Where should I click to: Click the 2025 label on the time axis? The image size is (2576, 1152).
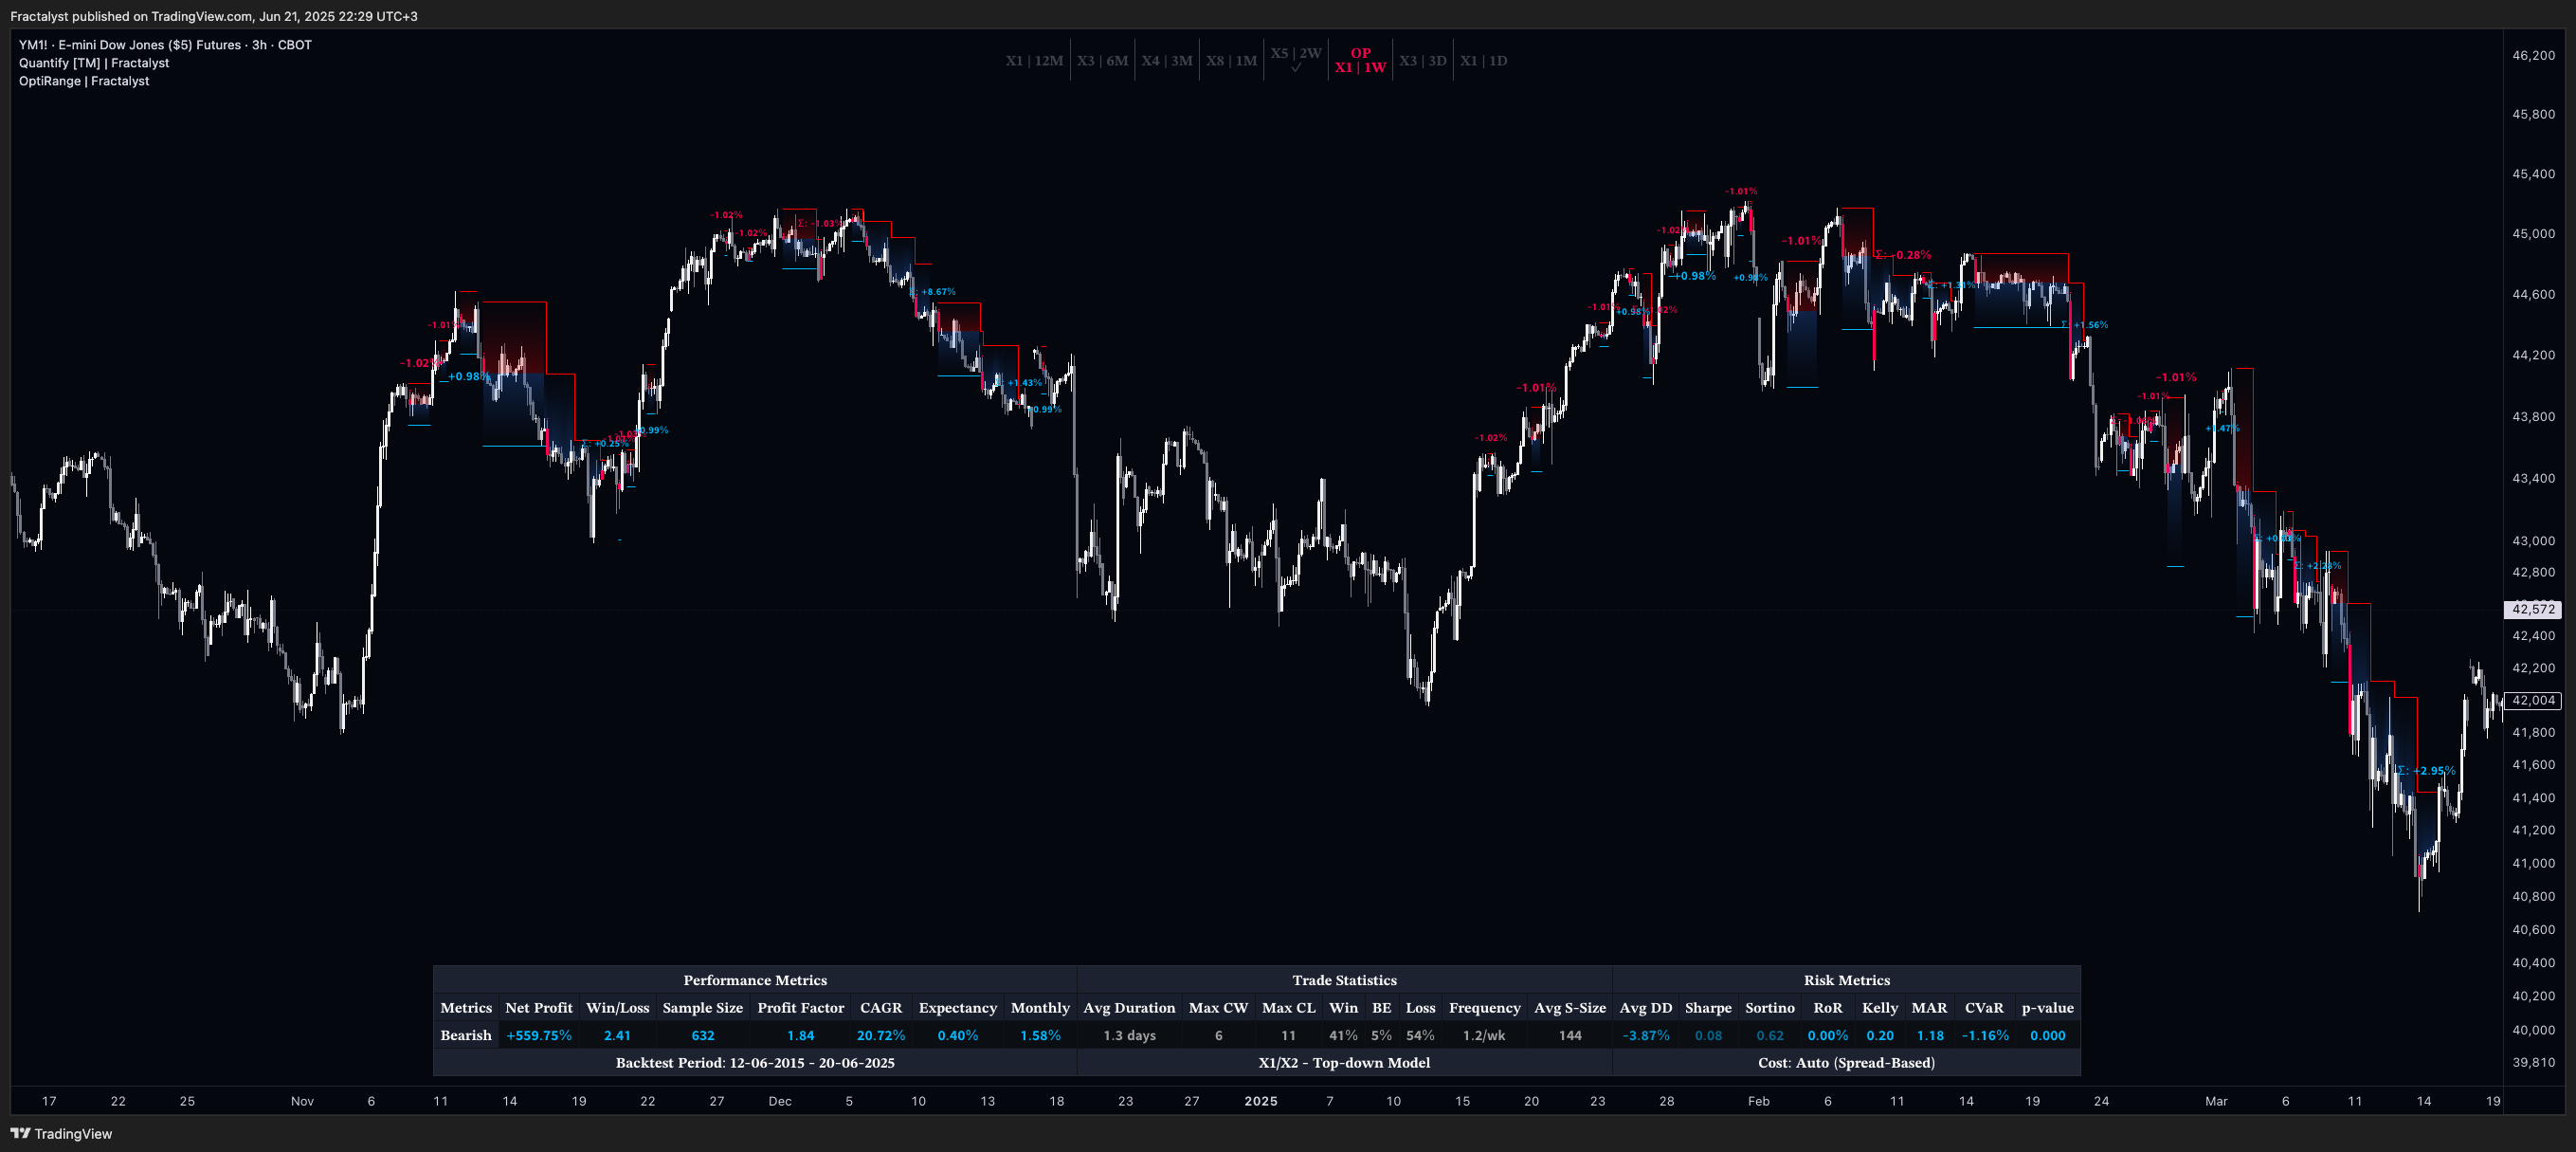coord(1260,1100)
